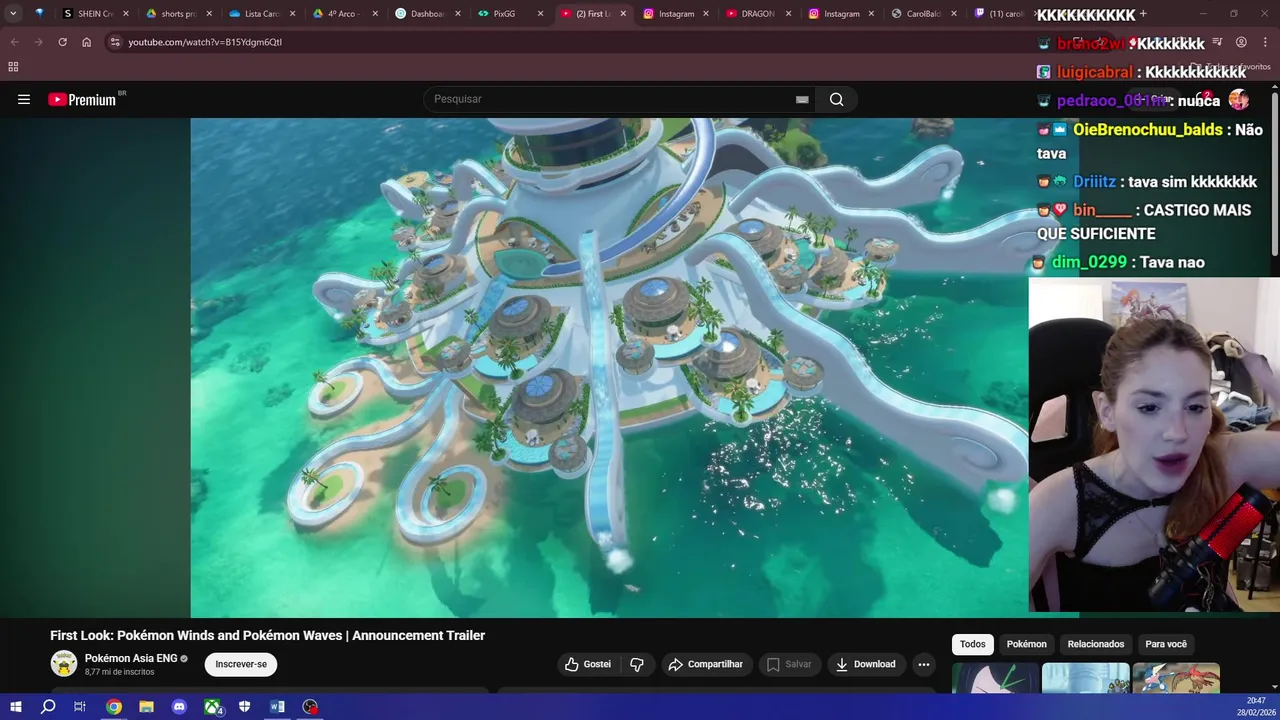The image size is (1280, 720).
Task: Open the Pokémon Asia ENG channel avatar
Action: (x=64, y=664)
